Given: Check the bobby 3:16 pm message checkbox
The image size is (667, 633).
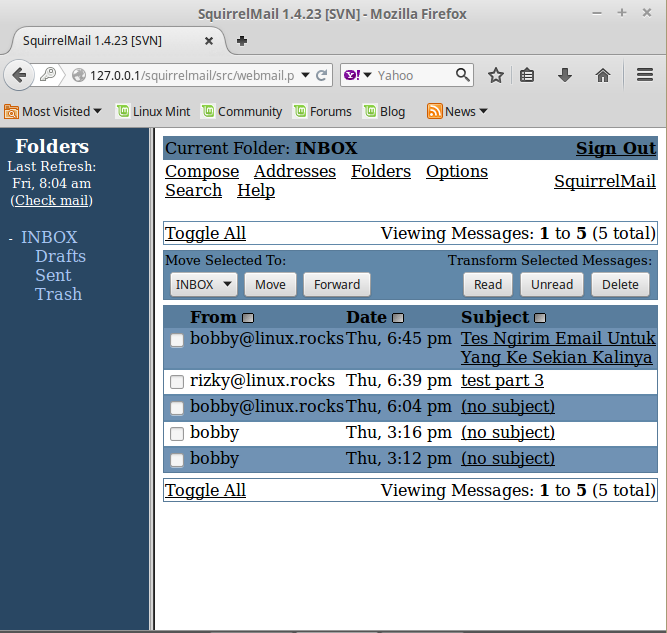Looking at the screenshot, I should click(x=177, y=433).
